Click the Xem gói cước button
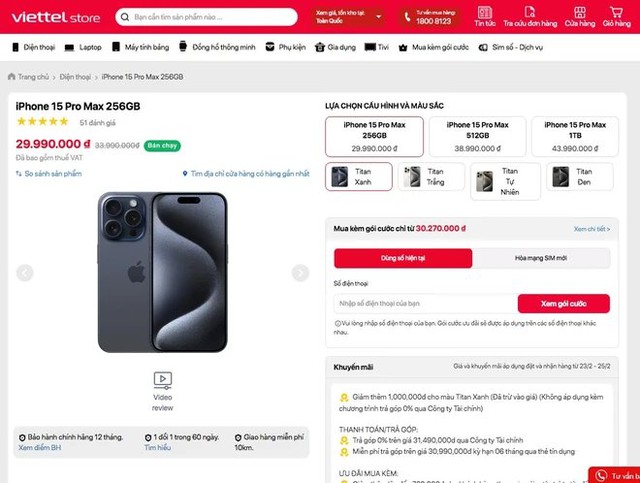 563,303
